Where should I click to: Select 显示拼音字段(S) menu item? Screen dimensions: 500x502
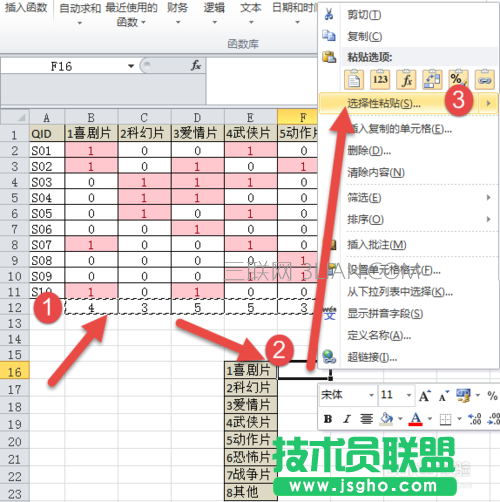pos(385,313)
